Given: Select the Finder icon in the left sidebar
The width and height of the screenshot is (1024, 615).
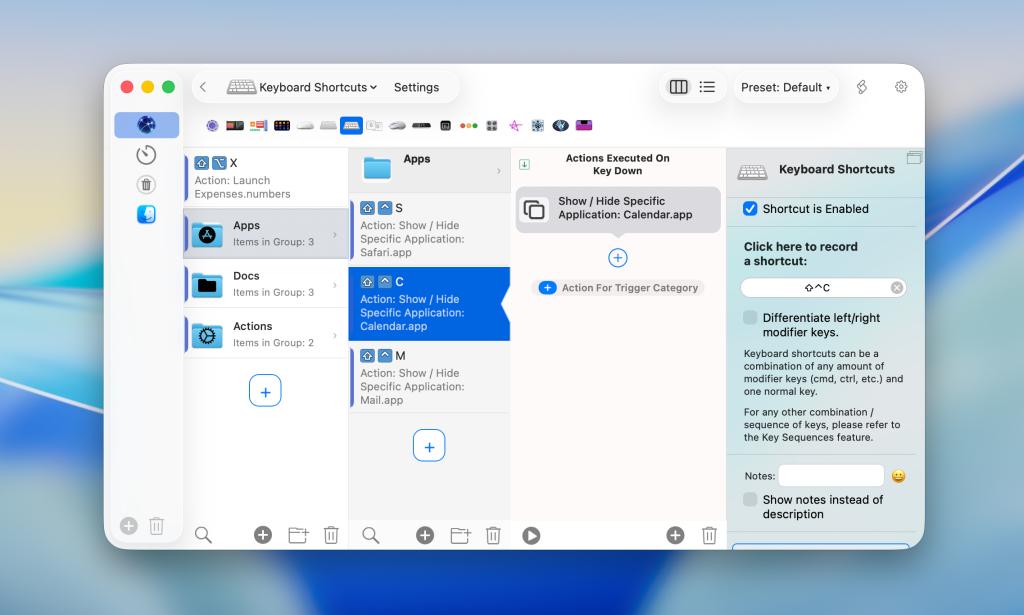Looking at the screenshot, I should pos(146,214).
